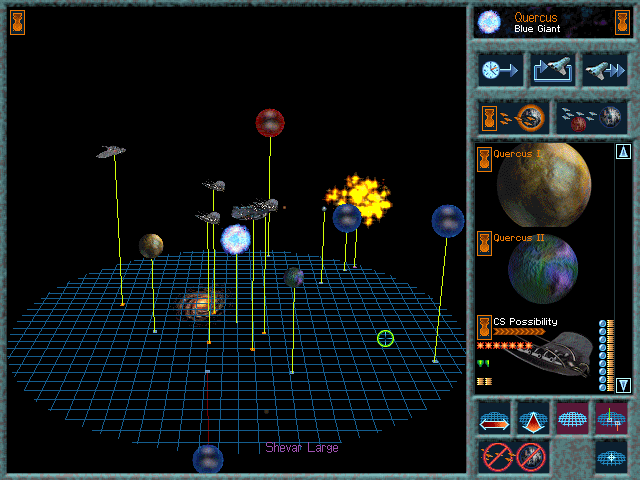The image size is (640, 480).
Task: Click the cycle-to-next-ship loop button
Action: 553,70
